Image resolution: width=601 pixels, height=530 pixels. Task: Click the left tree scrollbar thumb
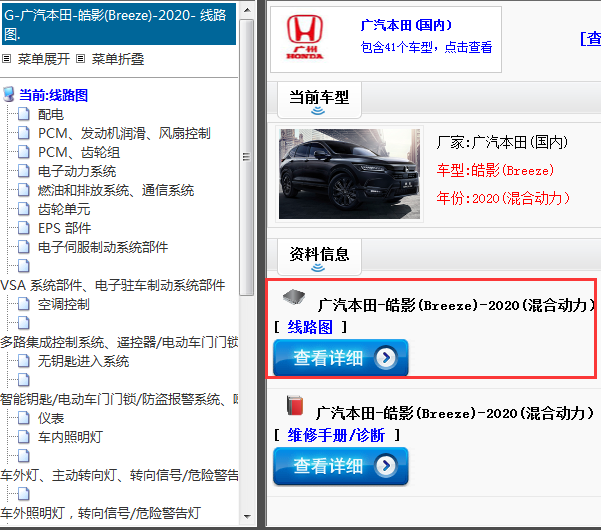[246, 157]
